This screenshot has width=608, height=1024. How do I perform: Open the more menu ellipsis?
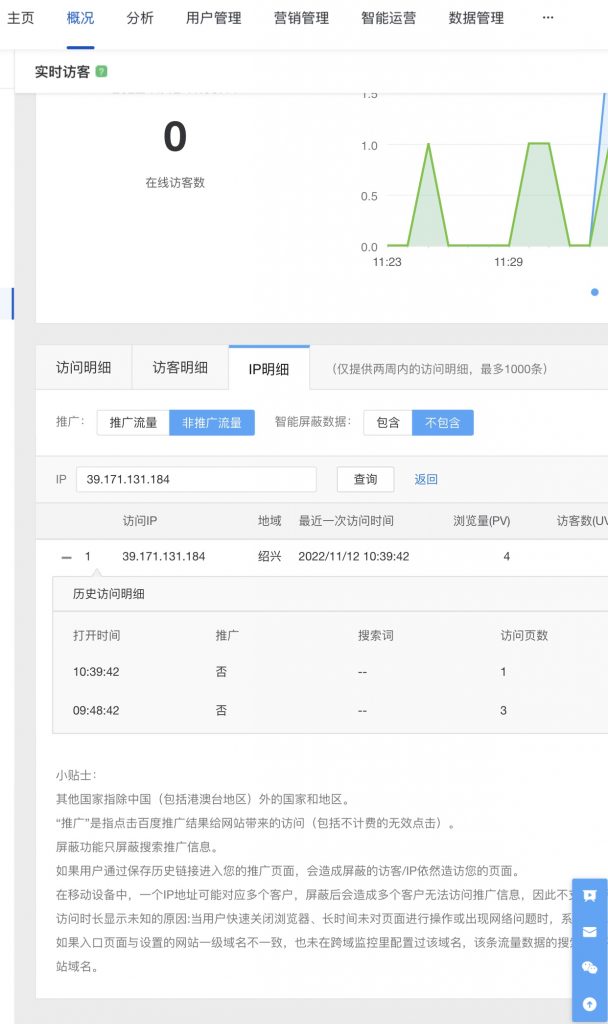(548, 18)
